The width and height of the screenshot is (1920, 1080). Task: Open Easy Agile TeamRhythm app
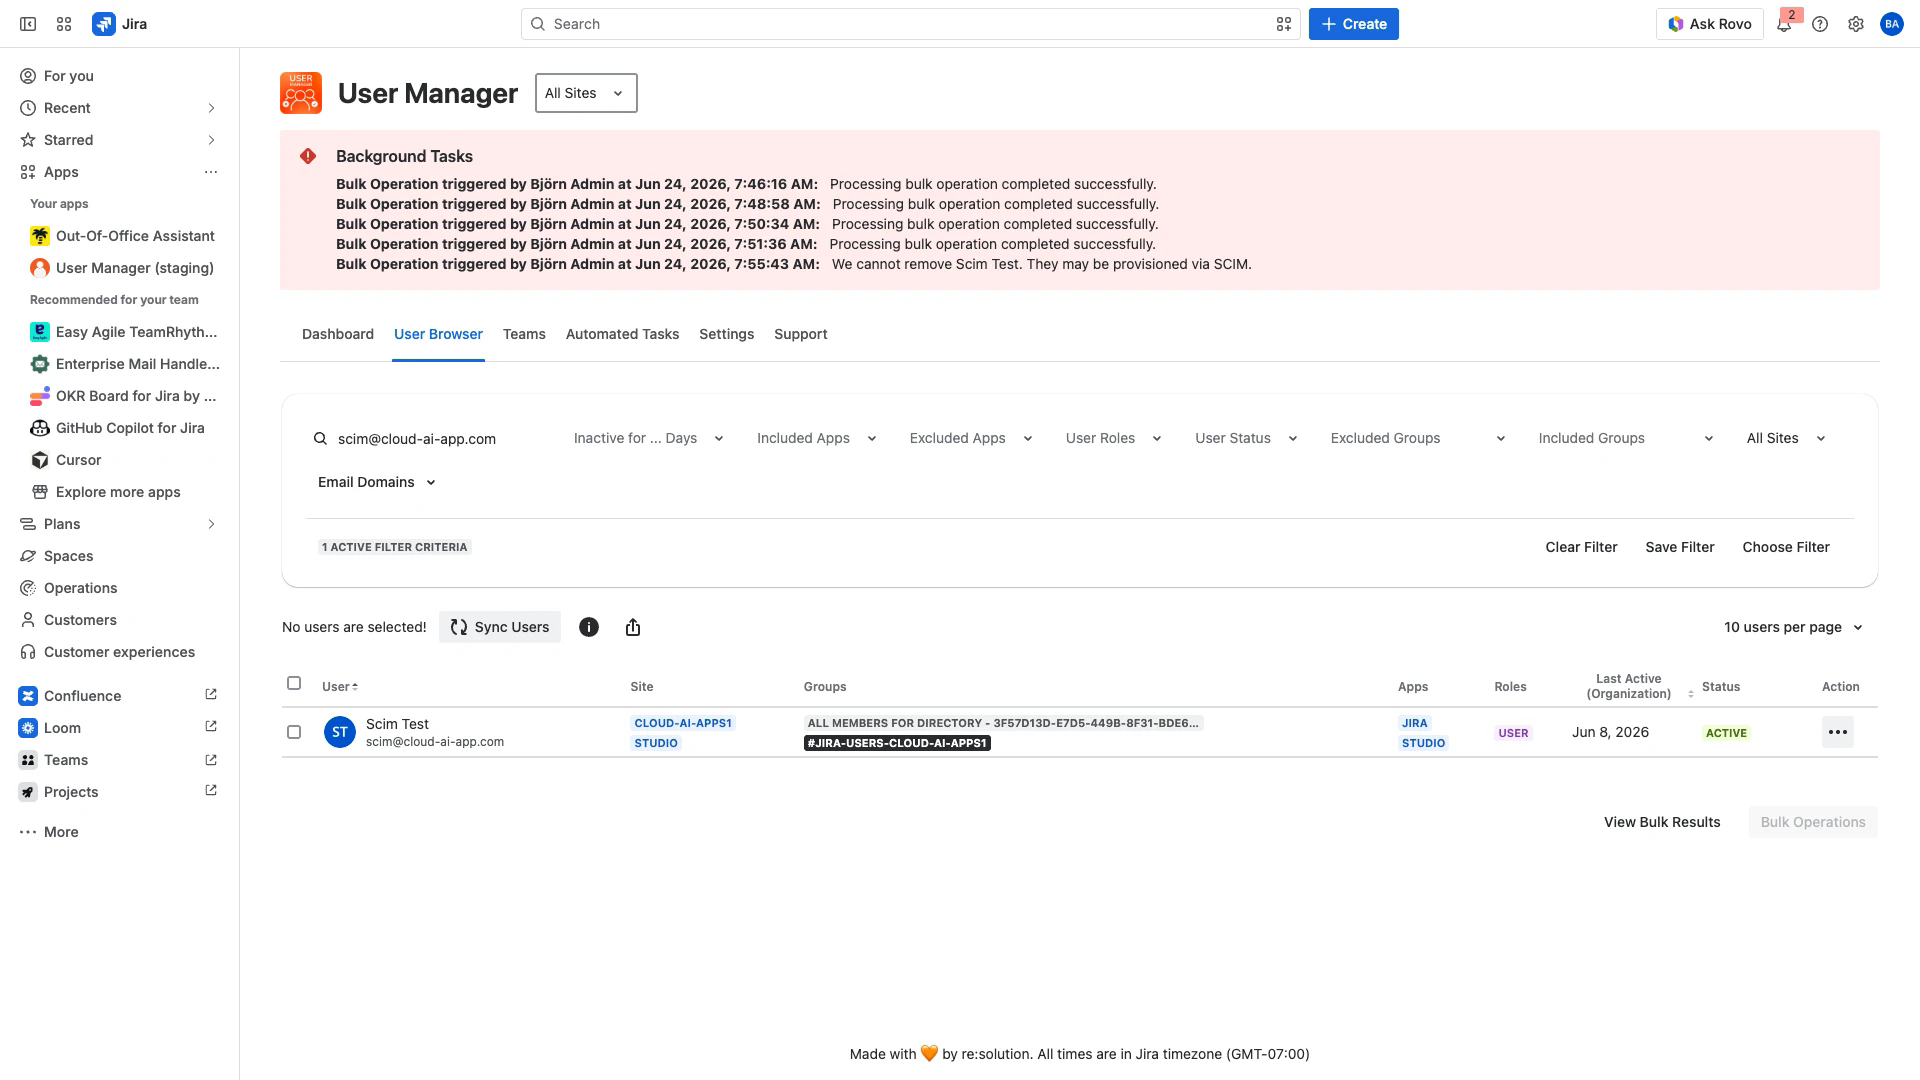pyautogui.click(x=124, y=332)
